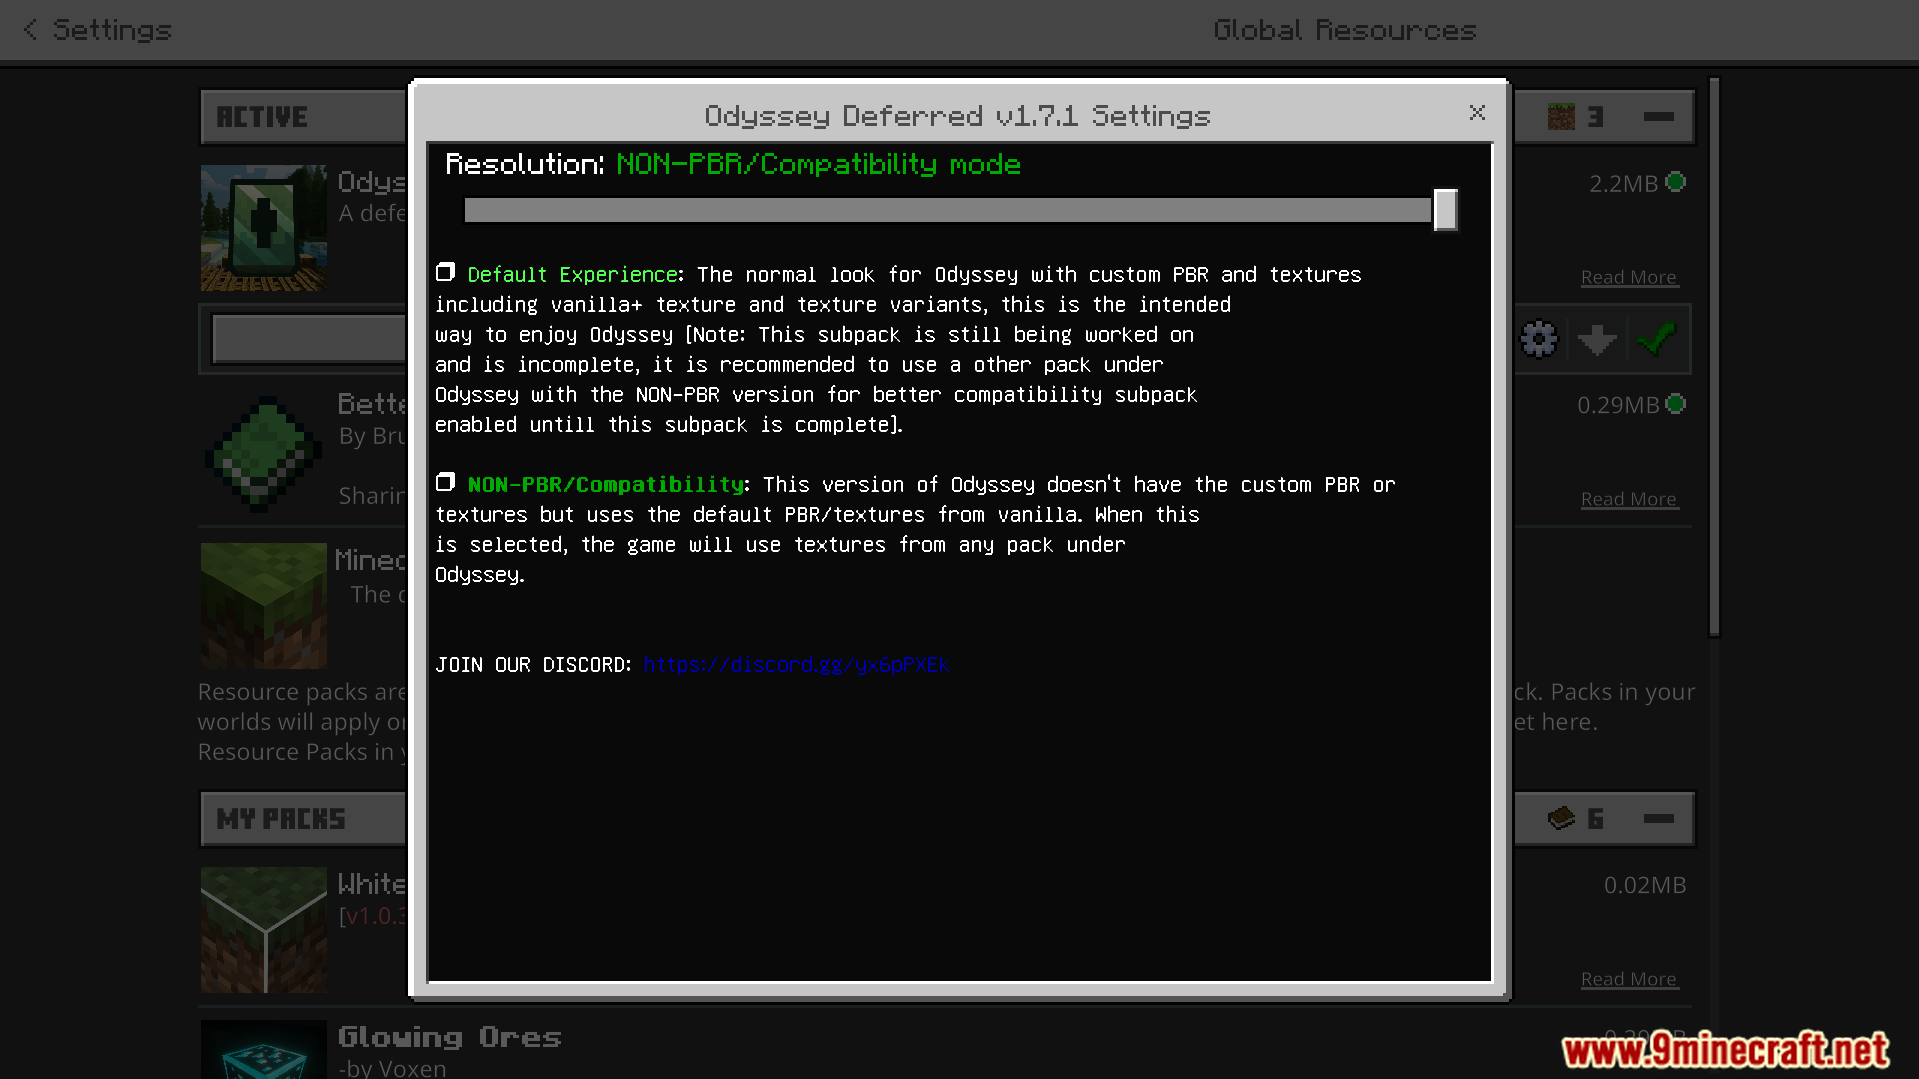Go back to Settings
Image resolution: width=1919 pixels, height=1079 pixels.
coord(98,30)
